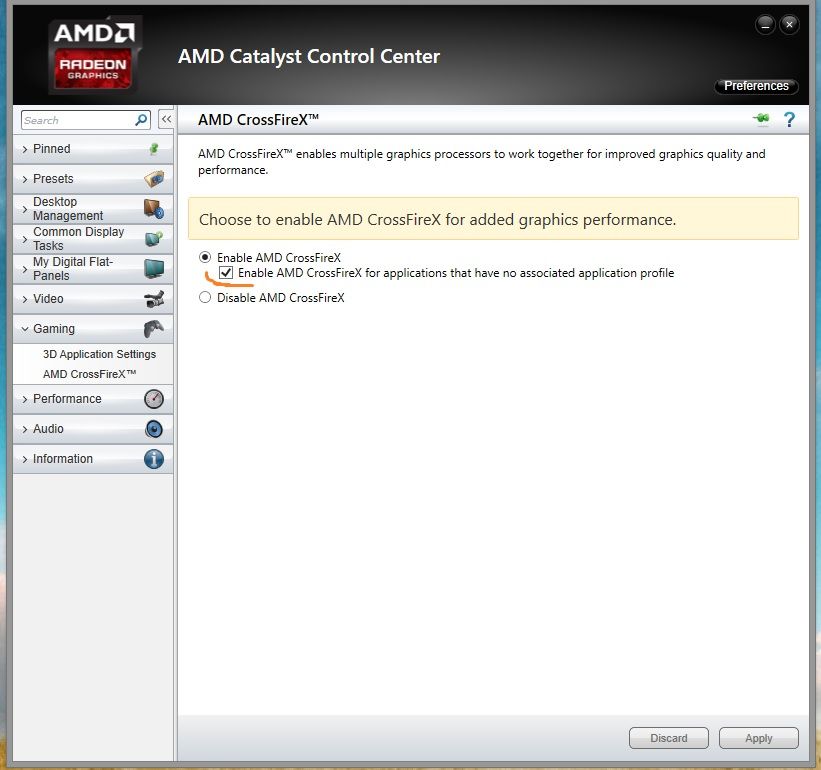
Task: Click the AMD Radeon Graphics logo
Action: (x=94, y=54)
